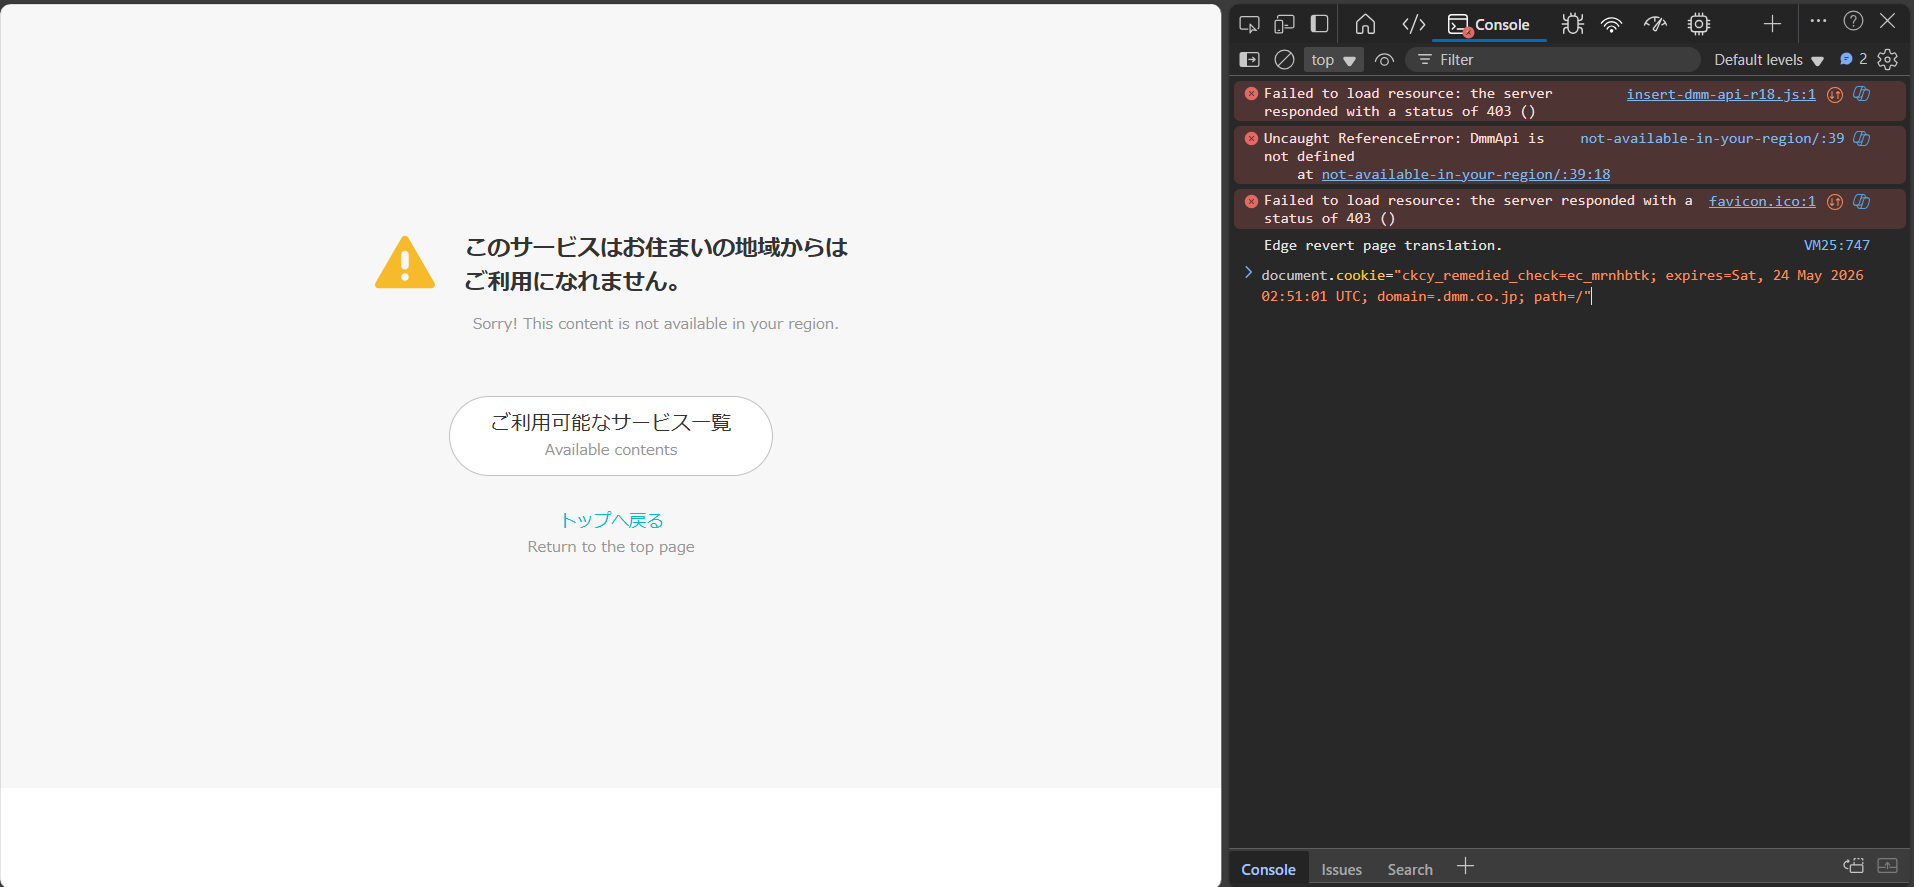This screenshot has height=887, width=1914.
Task: Open the not-available-in-your-region/:39:18 stack trace link
Action: point(1466,174)
